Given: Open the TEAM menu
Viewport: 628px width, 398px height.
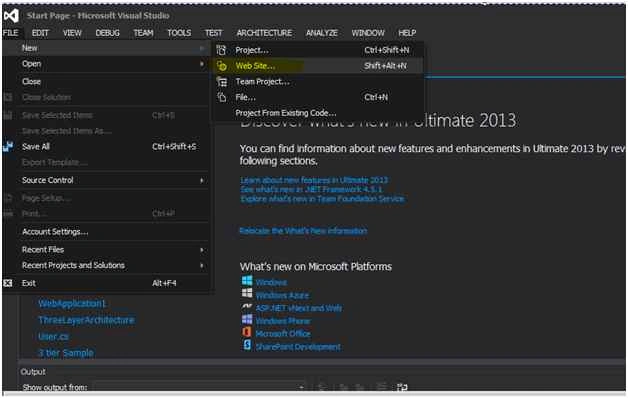Looking at the screenshot, I should click(143, 33).
